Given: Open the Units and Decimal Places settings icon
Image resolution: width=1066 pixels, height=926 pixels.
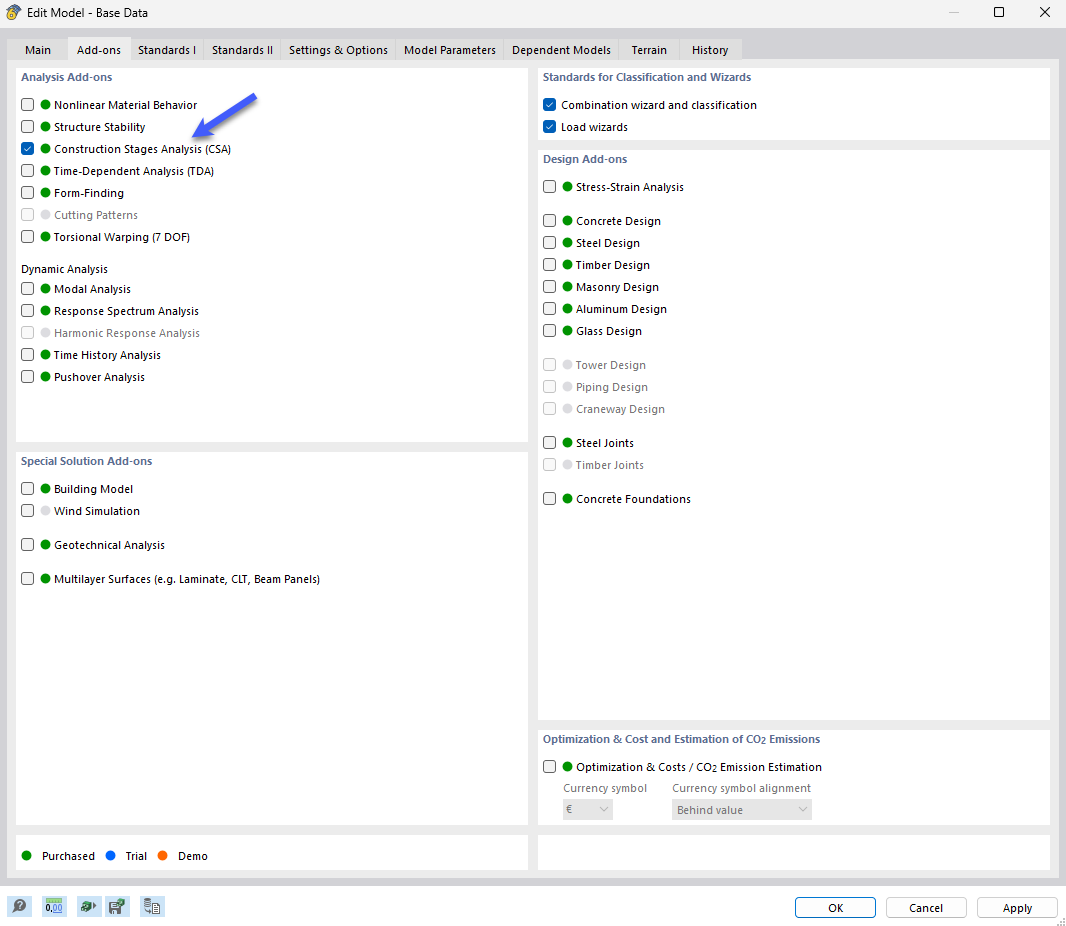Looking at the screenshot, I should tap(54, 906).
